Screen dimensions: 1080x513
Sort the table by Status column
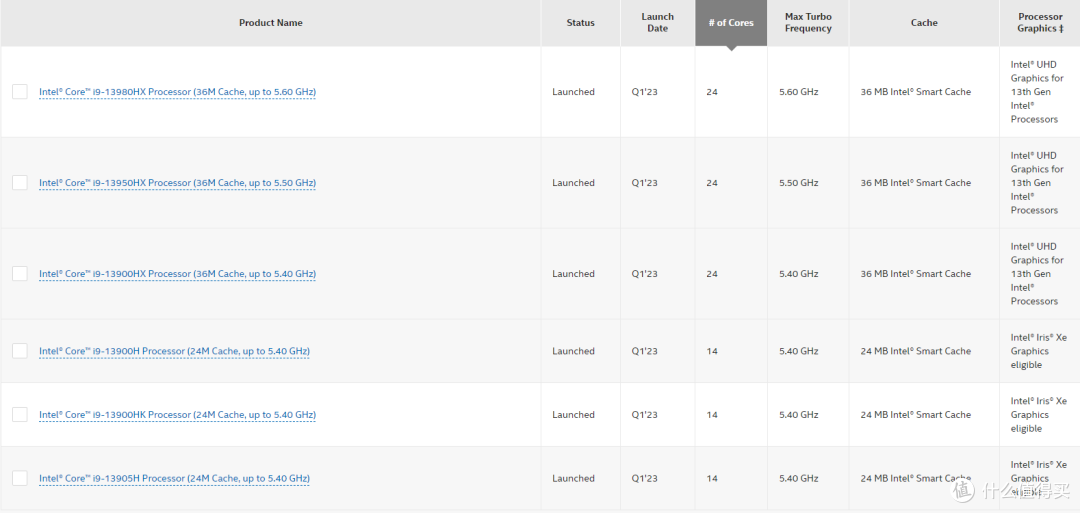click(x=580, y=23)
